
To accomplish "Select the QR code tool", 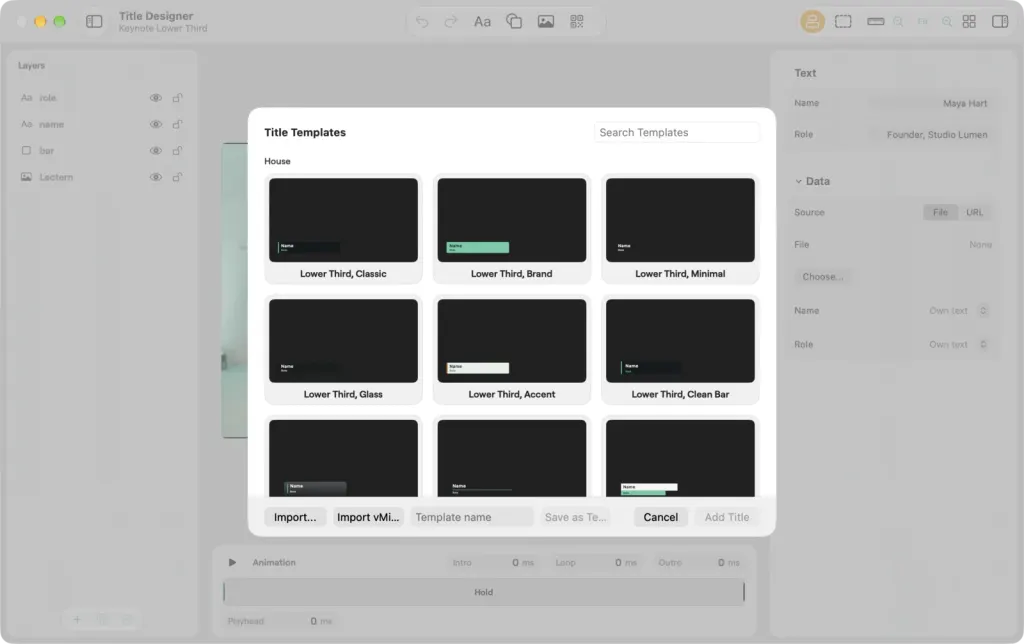I will coord(577,22).
